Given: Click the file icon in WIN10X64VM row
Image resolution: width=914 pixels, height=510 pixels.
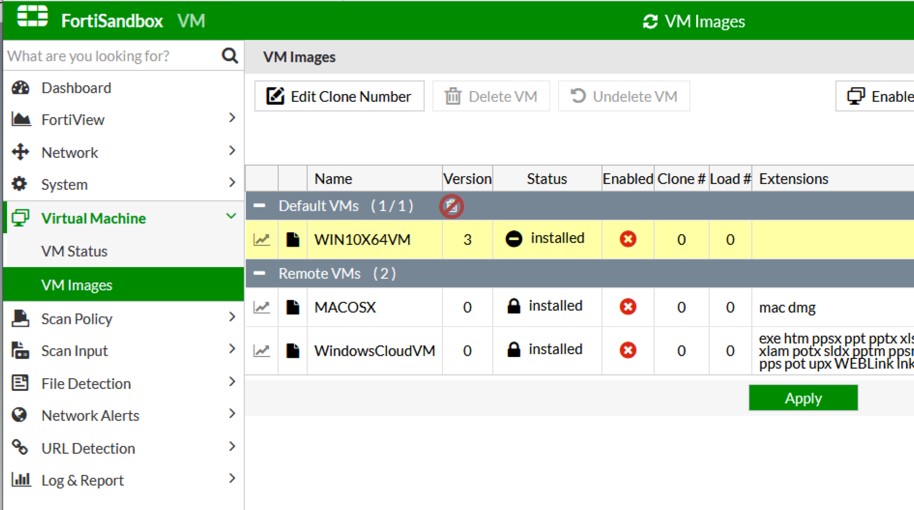Looking at the screenshot, I should [293, 240].
